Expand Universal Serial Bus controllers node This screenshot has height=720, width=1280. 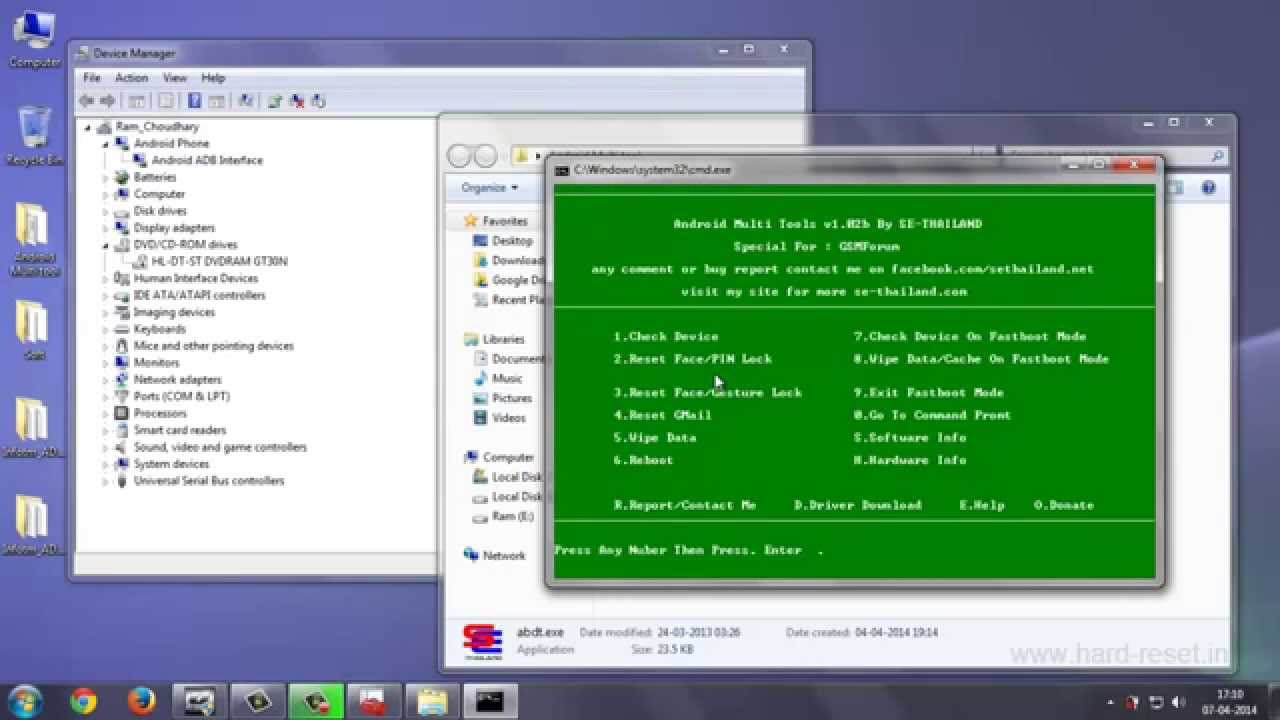coord(105,481)
